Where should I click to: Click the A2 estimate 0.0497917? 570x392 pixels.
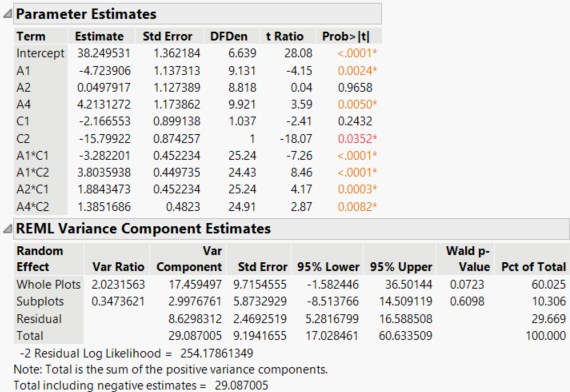104,88
